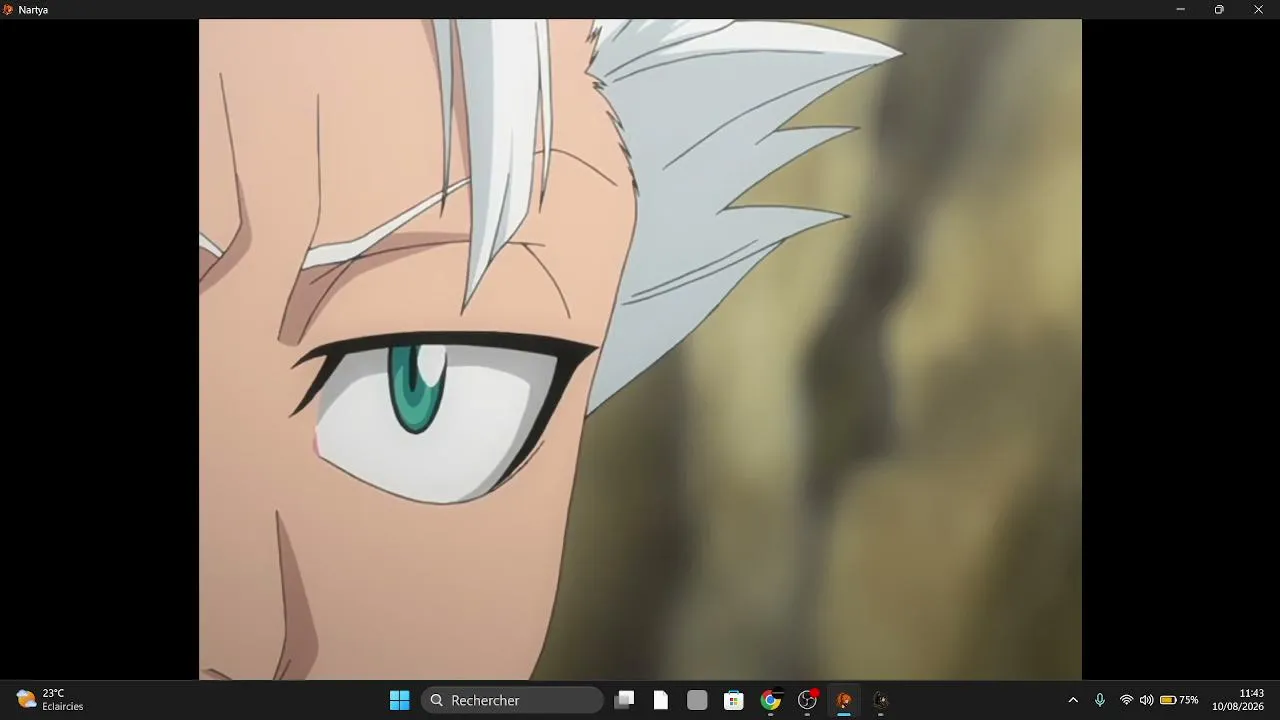Launch Microsoft Store from the taskbar
Viewport: 1280px width, 720px height.
click(x=734, y=700)
